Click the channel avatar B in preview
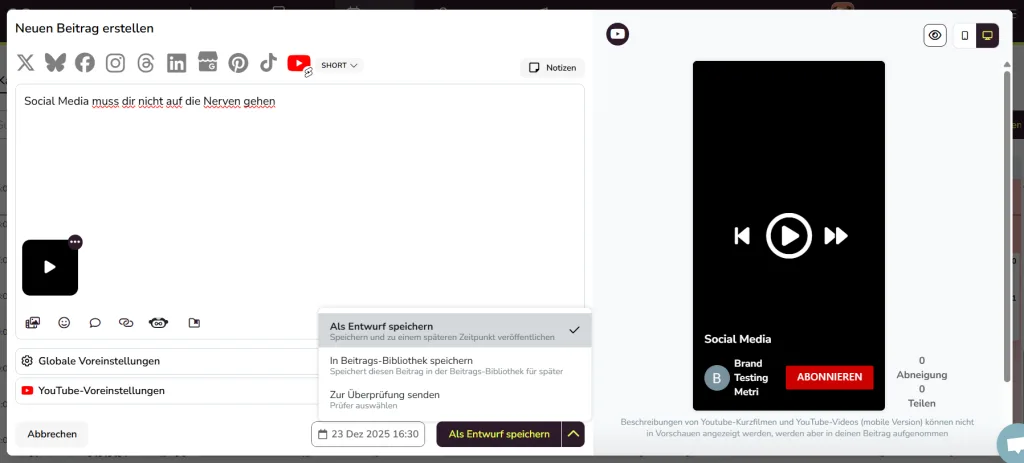Viewport: 1024px width, 463px height. (716, 378)
